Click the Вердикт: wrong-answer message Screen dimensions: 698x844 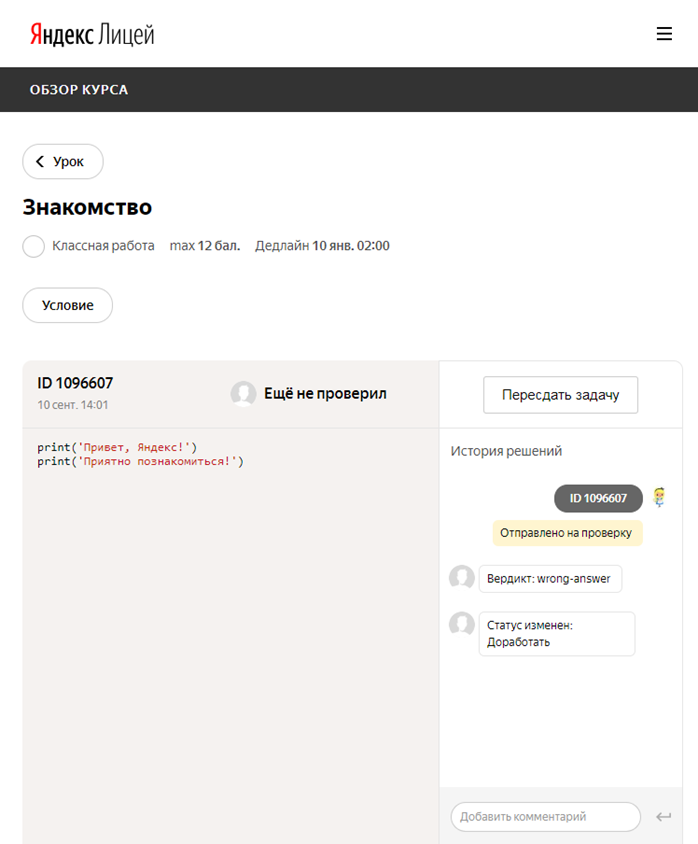(x=550, y=579)
